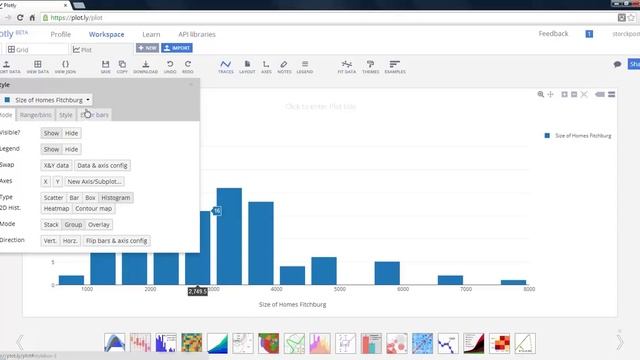The height and width of the screenshot is (360, 640).
Task: Set Visible option to Hide
Action: [x=71, y=133]
